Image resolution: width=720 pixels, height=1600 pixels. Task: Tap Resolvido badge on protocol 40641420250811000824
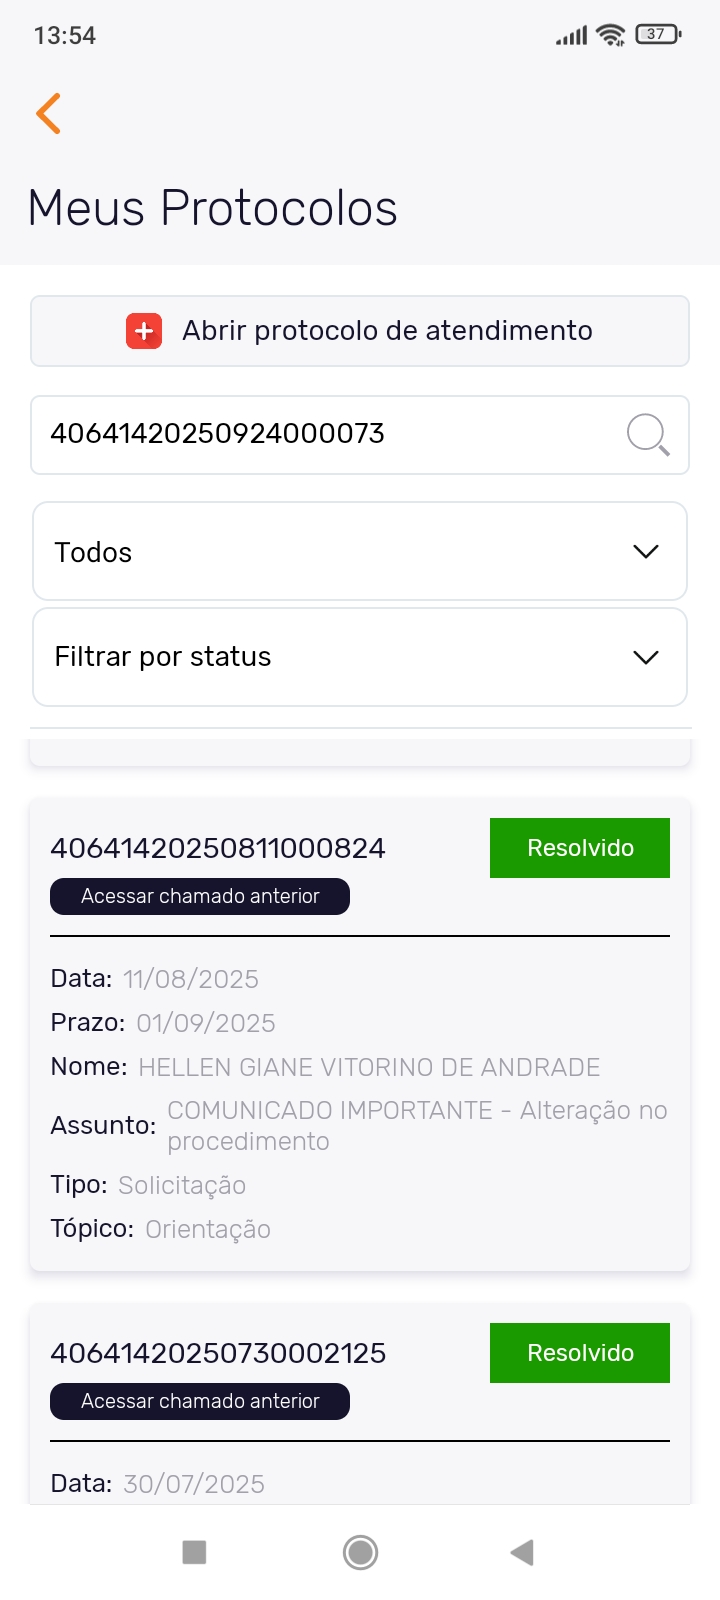pos(580,848)
